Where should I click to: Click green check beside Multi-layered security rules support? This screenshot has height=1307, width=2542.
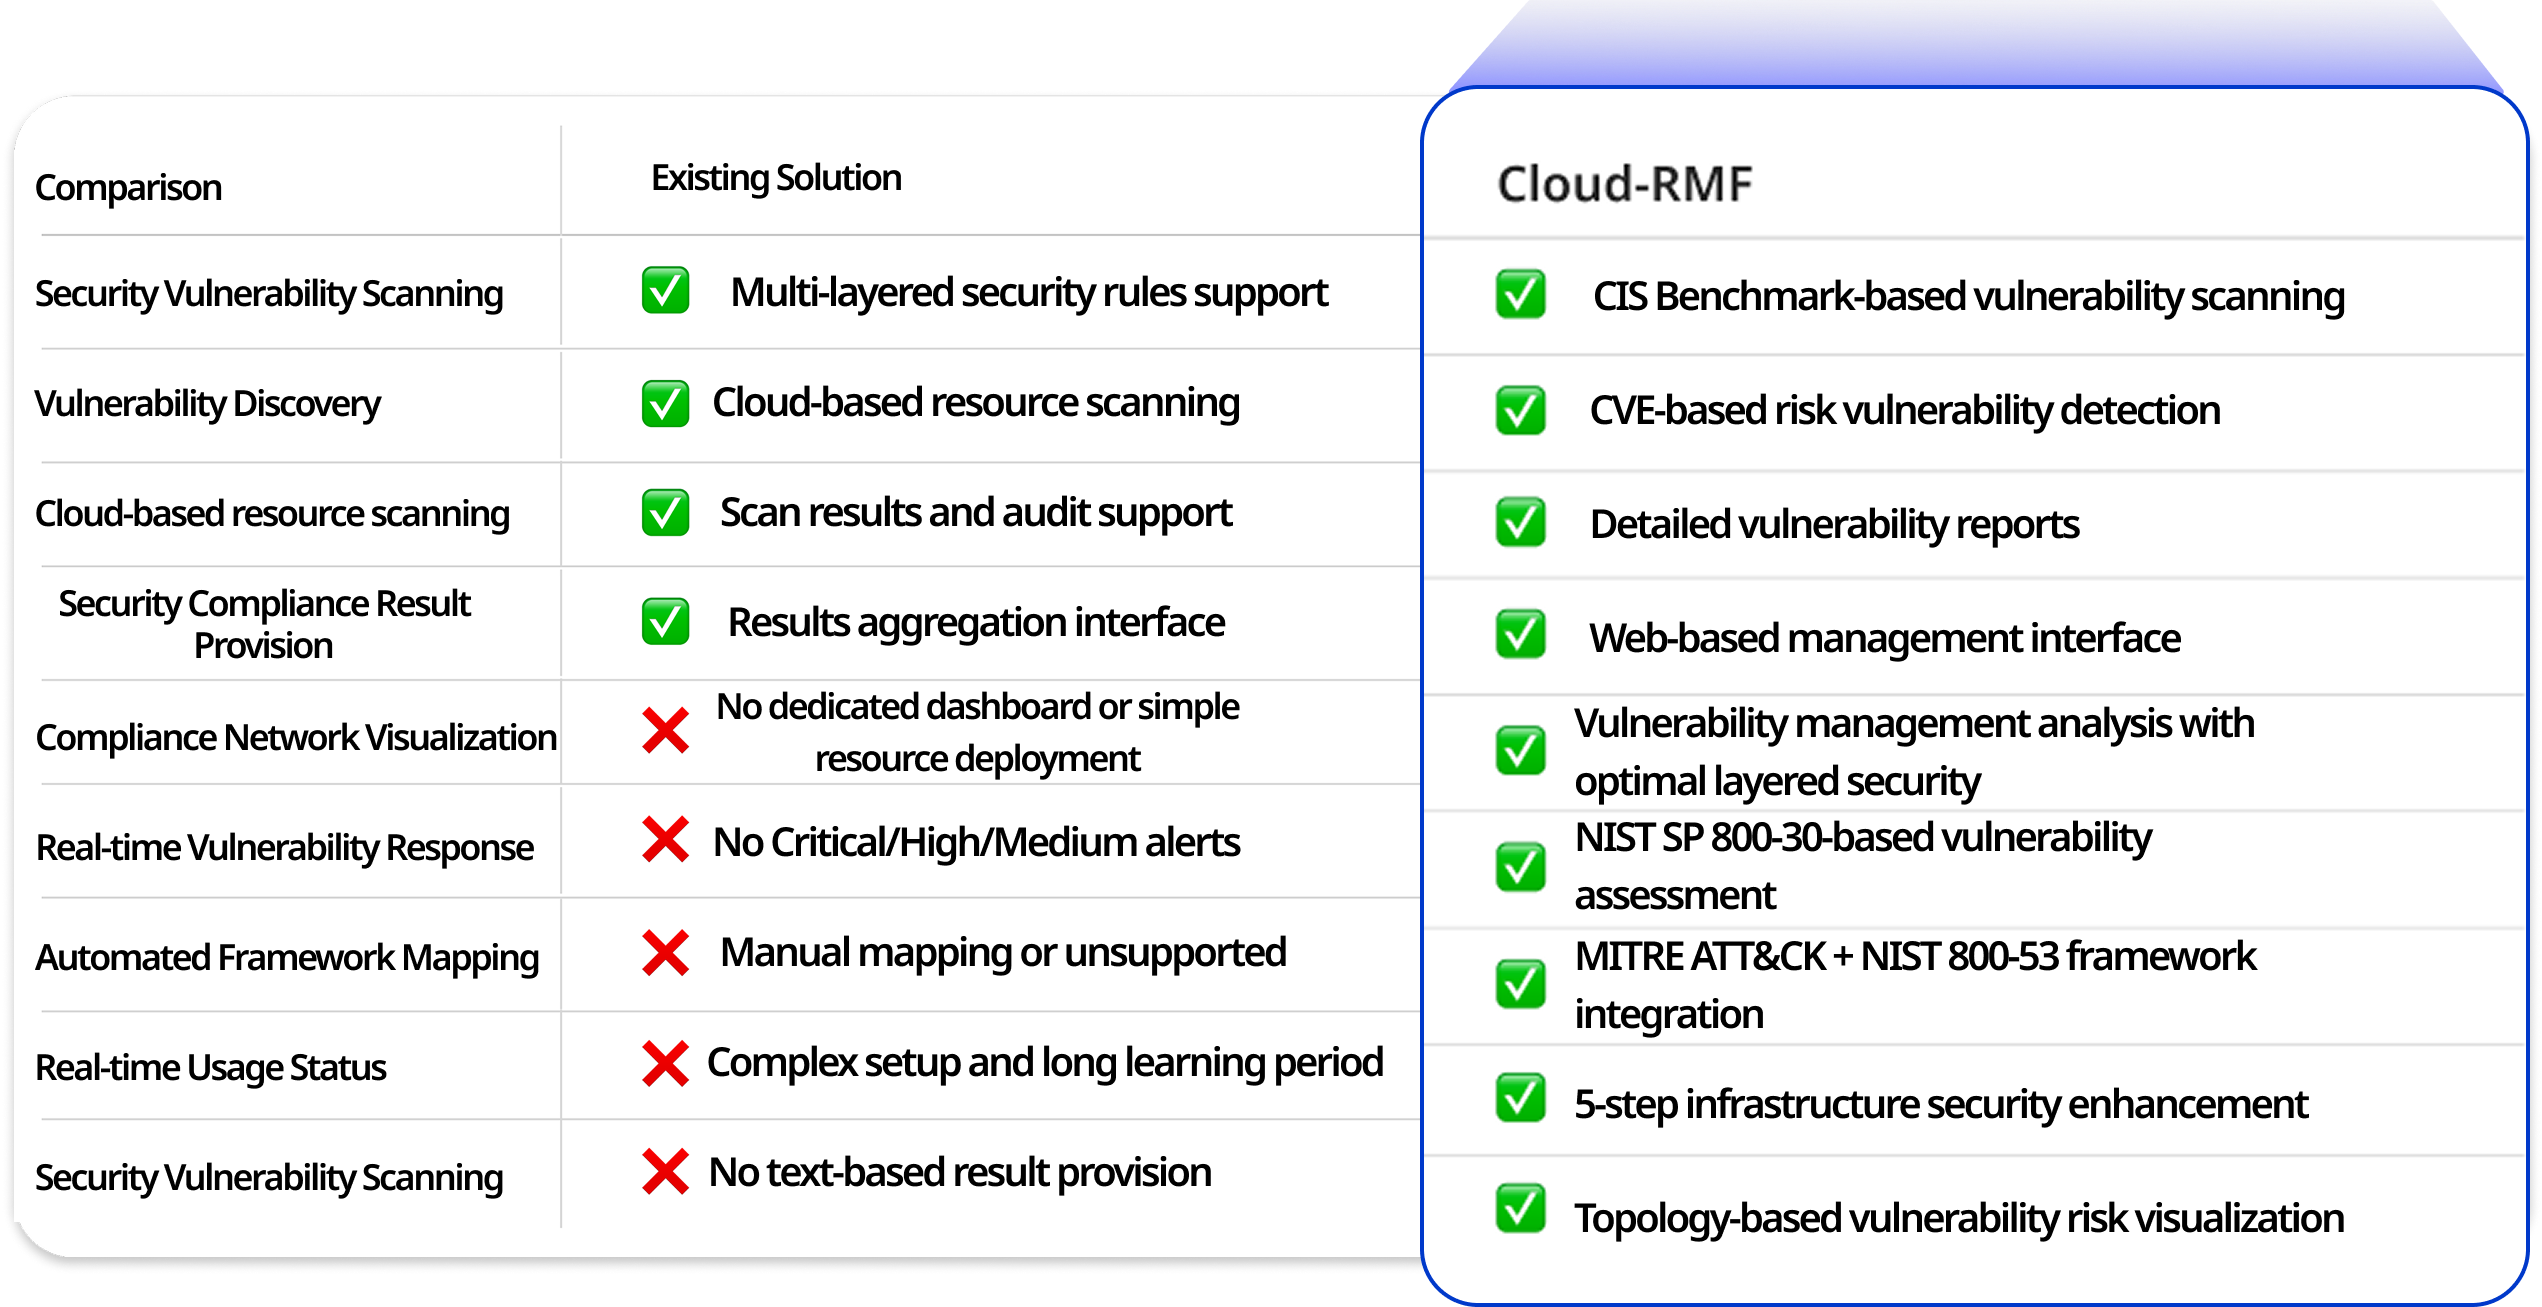[x=665, y=291]
